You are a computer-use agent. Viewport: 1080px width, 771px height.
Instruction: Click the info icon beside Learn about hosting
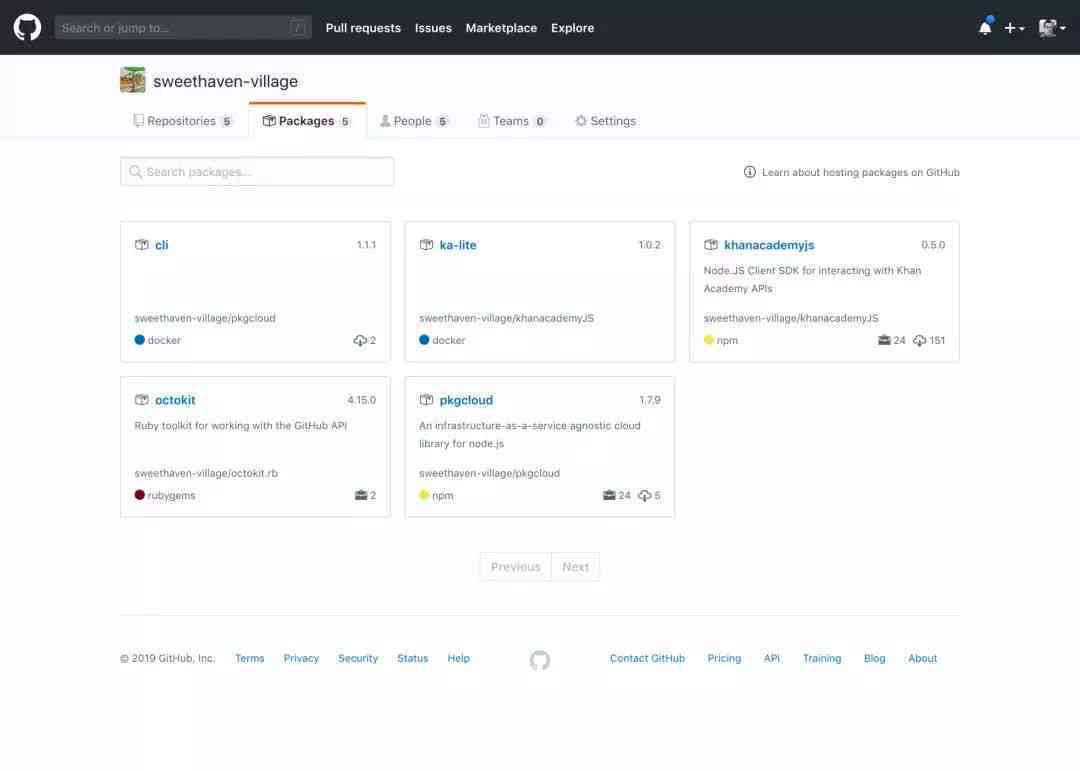tap(749, 172)
